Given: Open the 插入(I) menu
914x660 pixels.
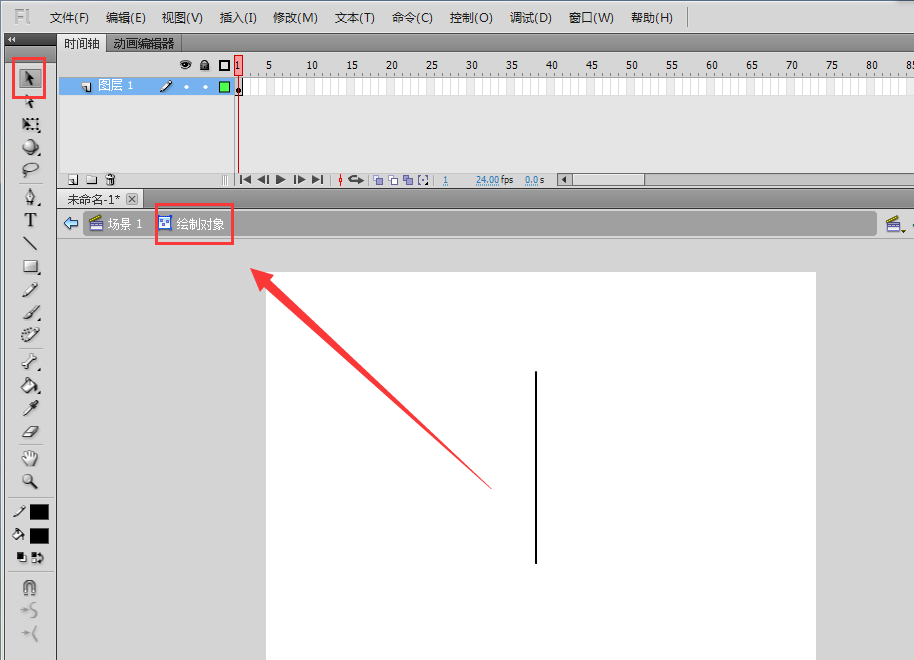Looking at the screenshot, I should coord(238,17).
